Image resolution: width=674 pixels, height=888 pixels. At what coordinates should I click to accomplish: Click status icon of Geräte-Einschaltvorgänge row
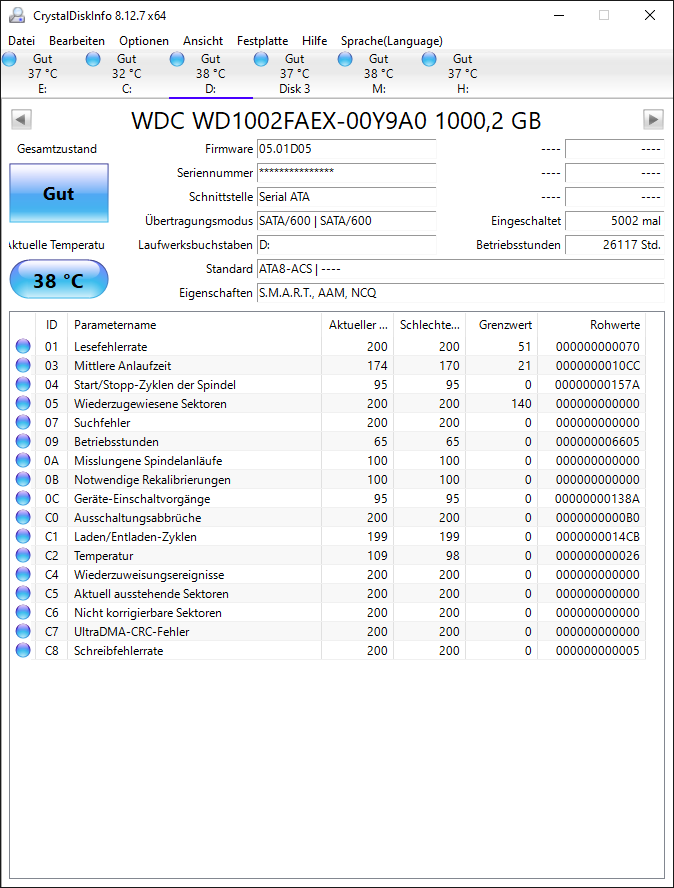23,498
